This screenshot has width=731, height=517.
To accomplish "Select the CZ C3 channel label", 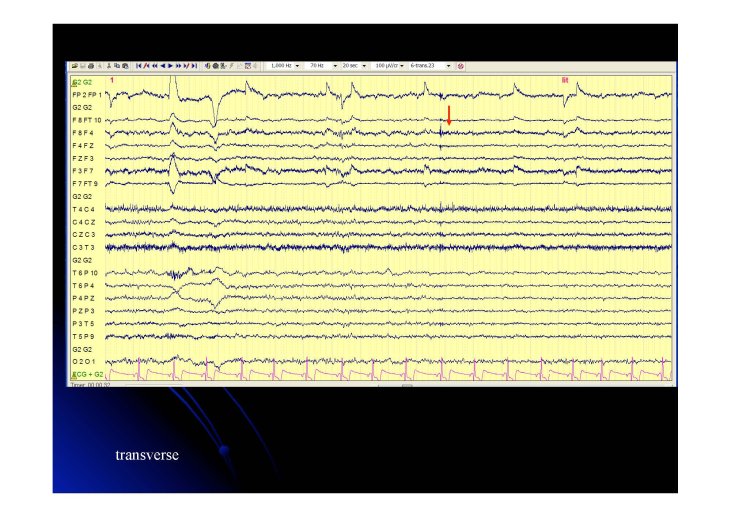I will click(84, 234).
